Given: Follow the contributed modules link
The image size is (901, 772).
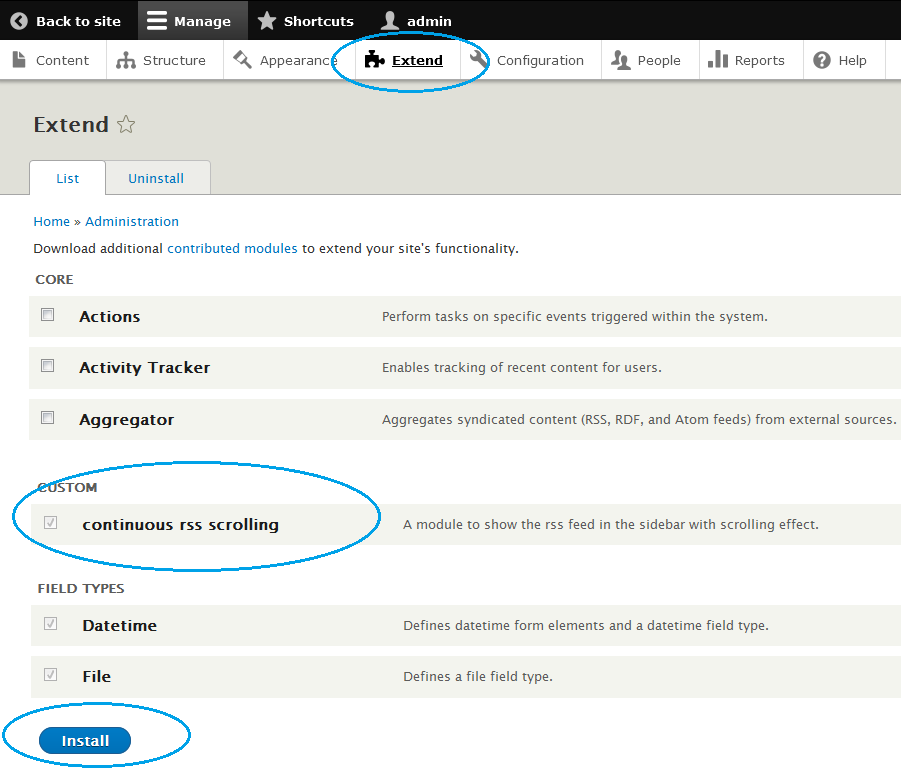Looking at the screenshot, I should (232, 248).
